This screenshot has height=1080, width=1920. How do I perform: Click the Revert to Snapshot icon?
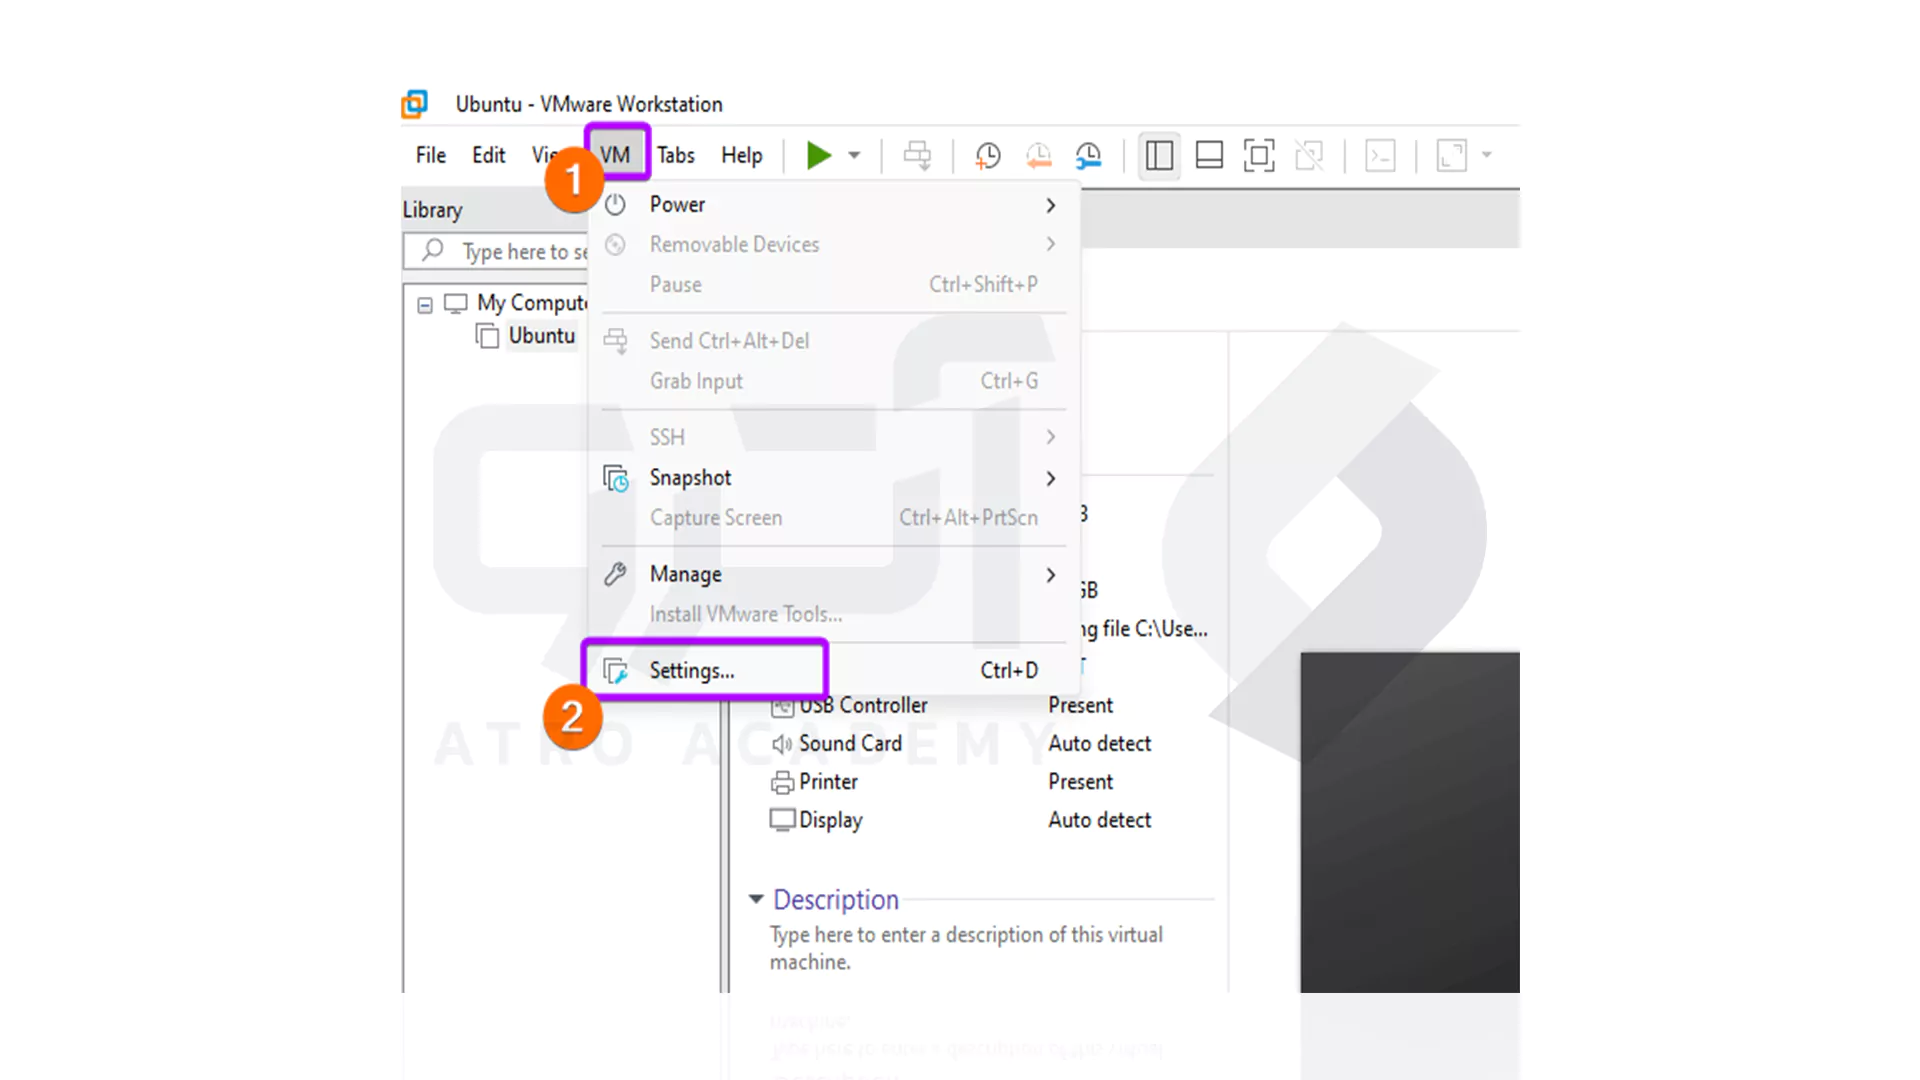[x=1039, y=155]
